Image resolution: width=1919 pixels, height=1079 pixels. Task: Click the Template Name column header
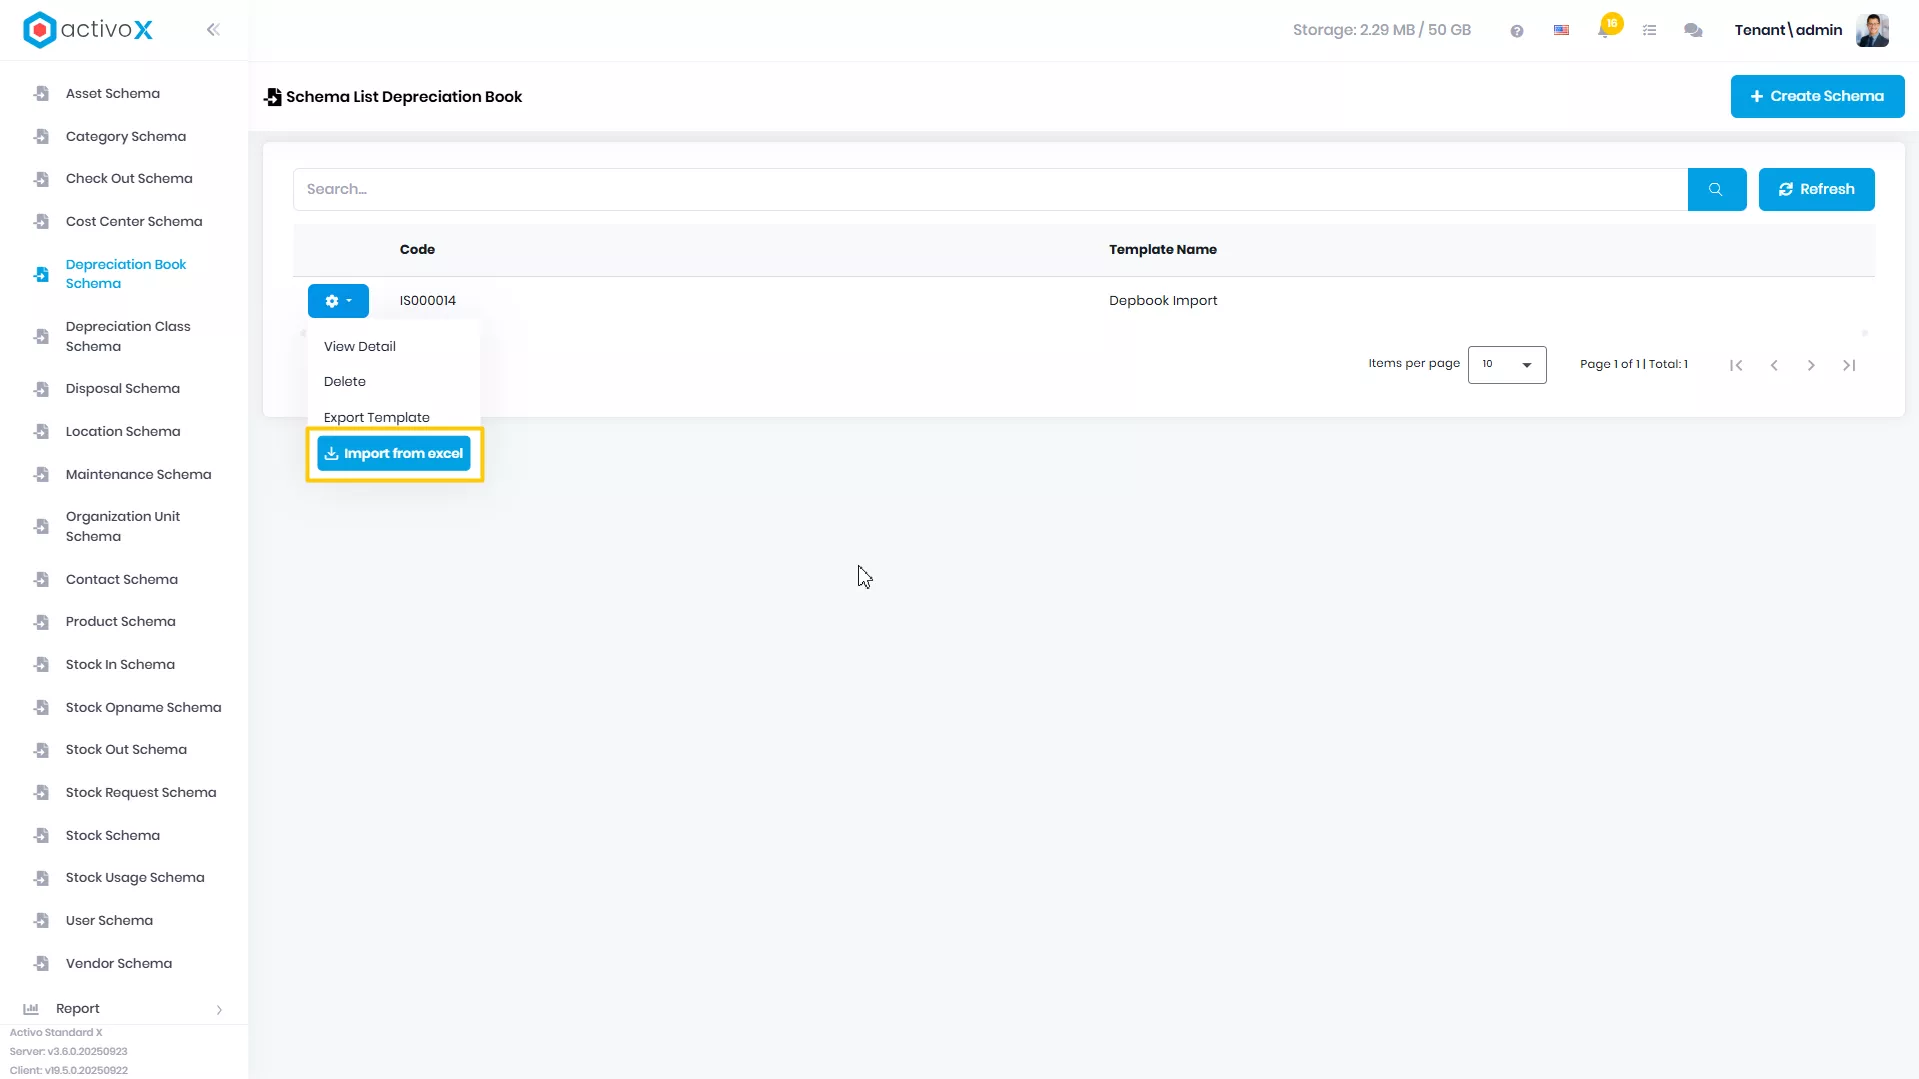(x=1162, y=250)
